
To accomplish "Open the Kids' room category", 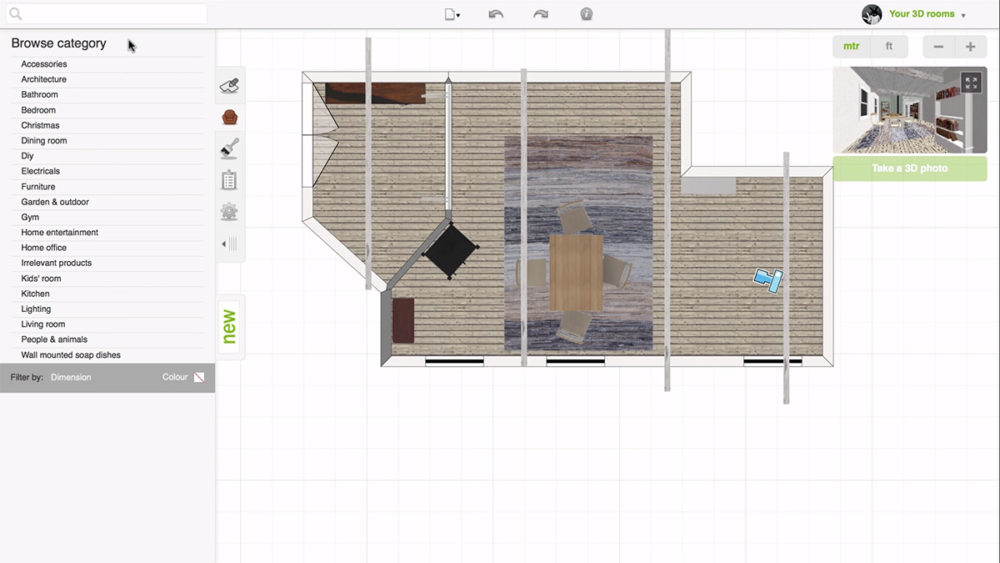I will click(41, 278).
